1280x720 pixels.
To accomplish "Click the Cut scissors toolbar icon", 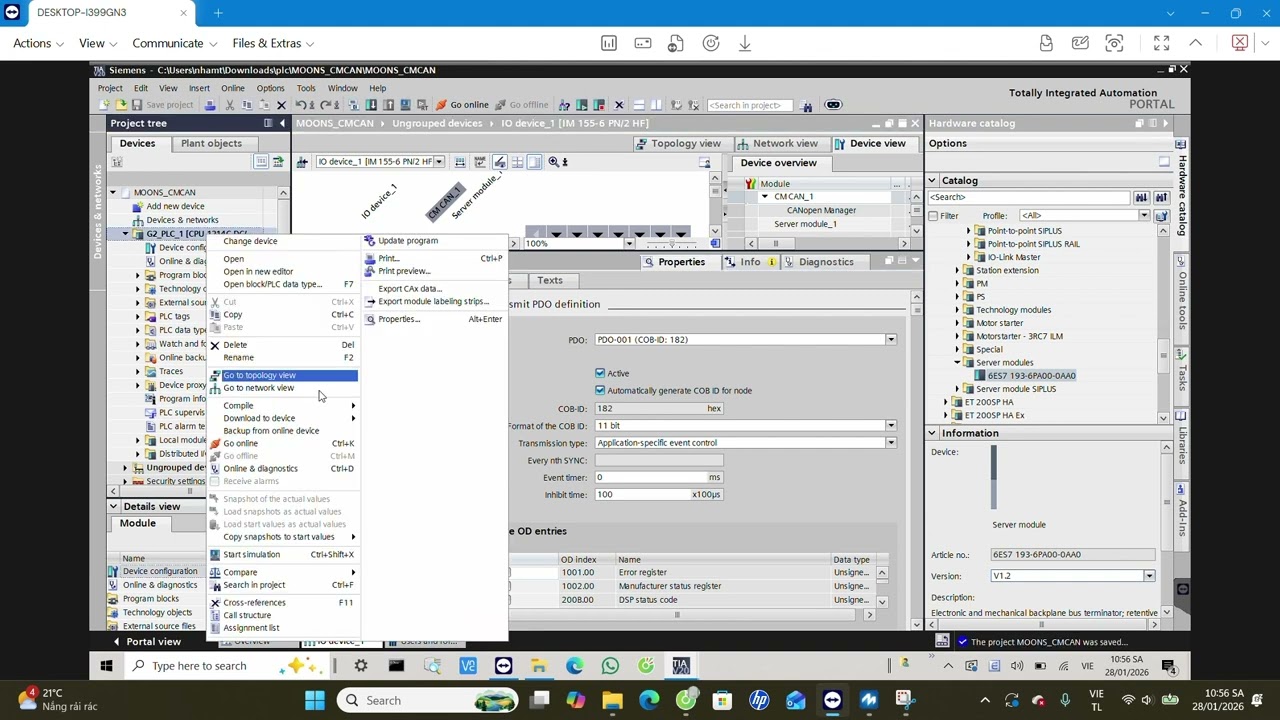I will click(x=229, y=105).
